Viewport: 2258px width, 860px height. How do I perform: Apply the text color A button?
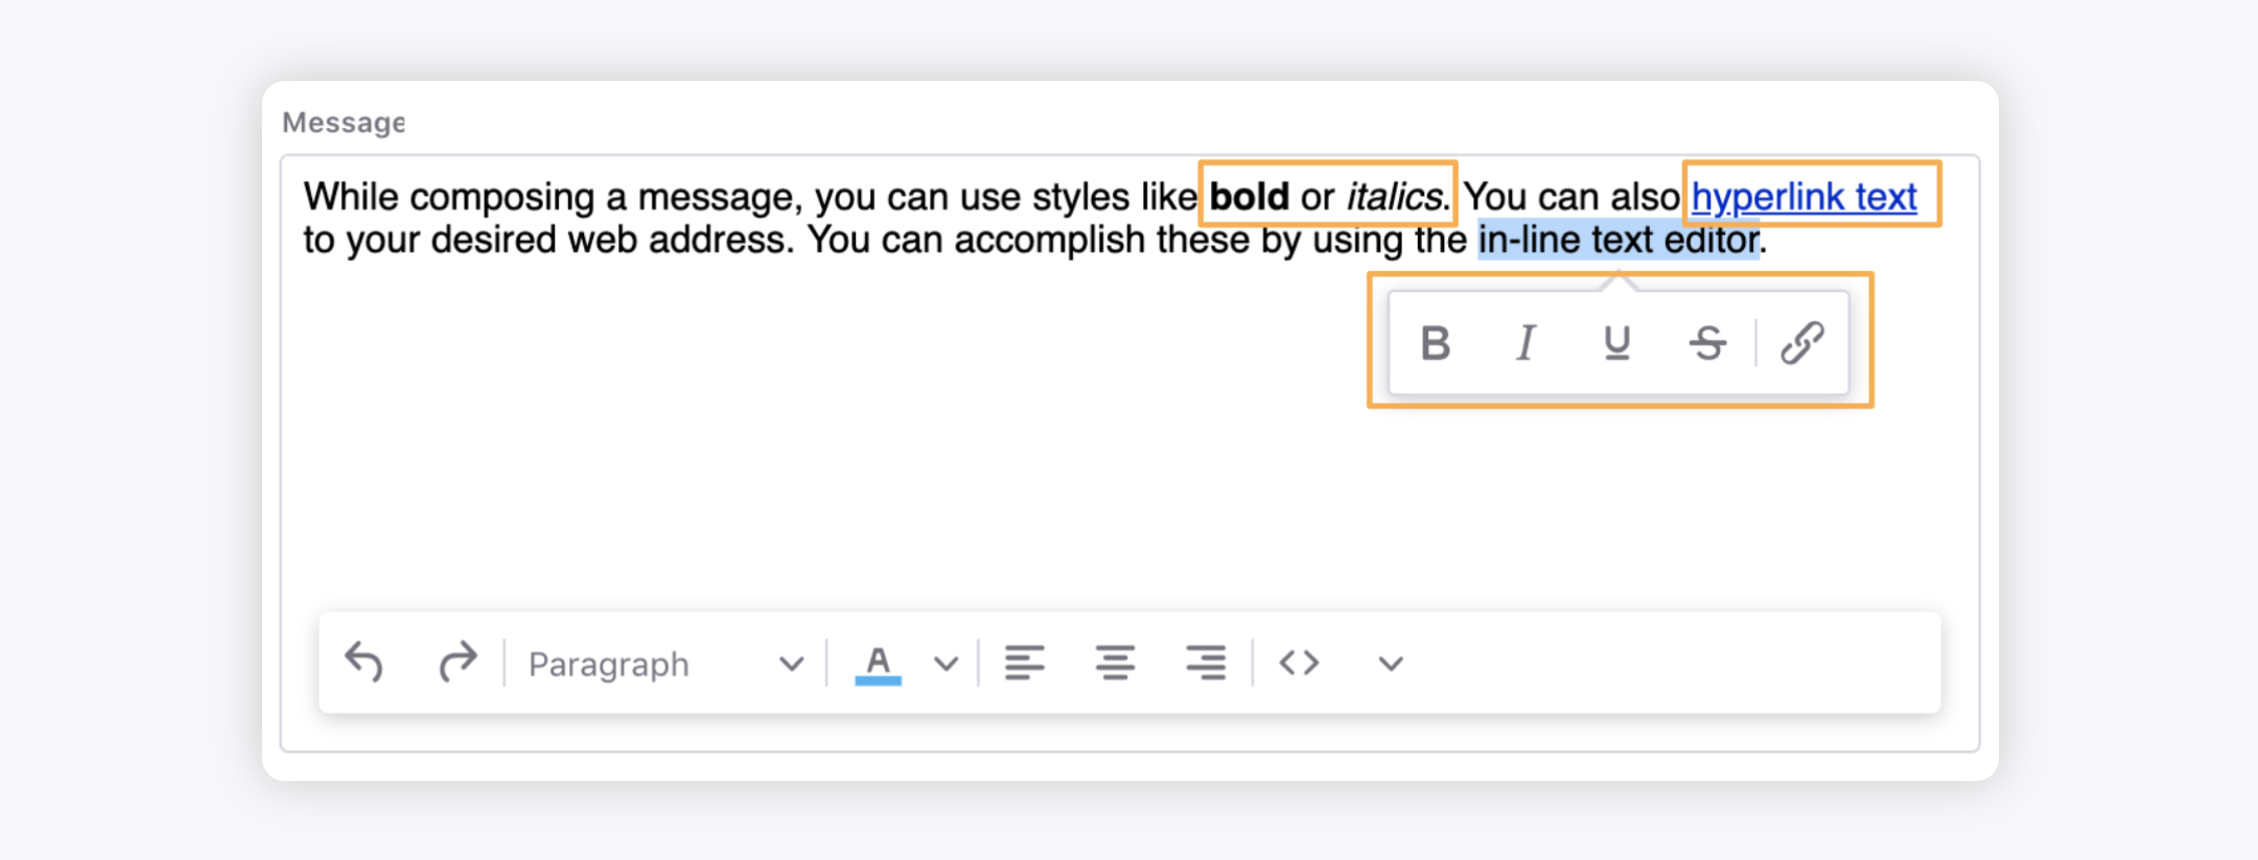[878, 664]
